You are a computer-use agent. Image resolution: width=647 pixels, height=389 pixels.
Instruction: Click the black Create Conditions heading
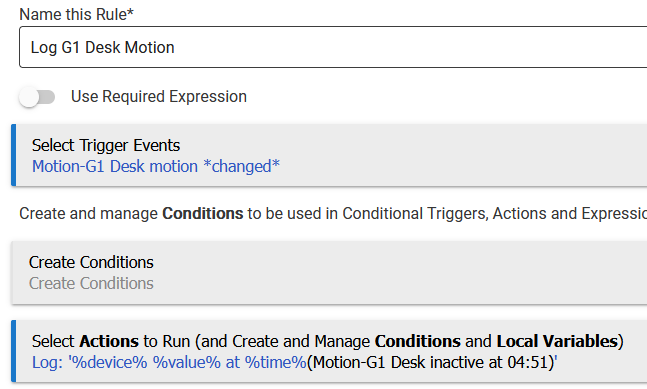[x=91, y=262]
